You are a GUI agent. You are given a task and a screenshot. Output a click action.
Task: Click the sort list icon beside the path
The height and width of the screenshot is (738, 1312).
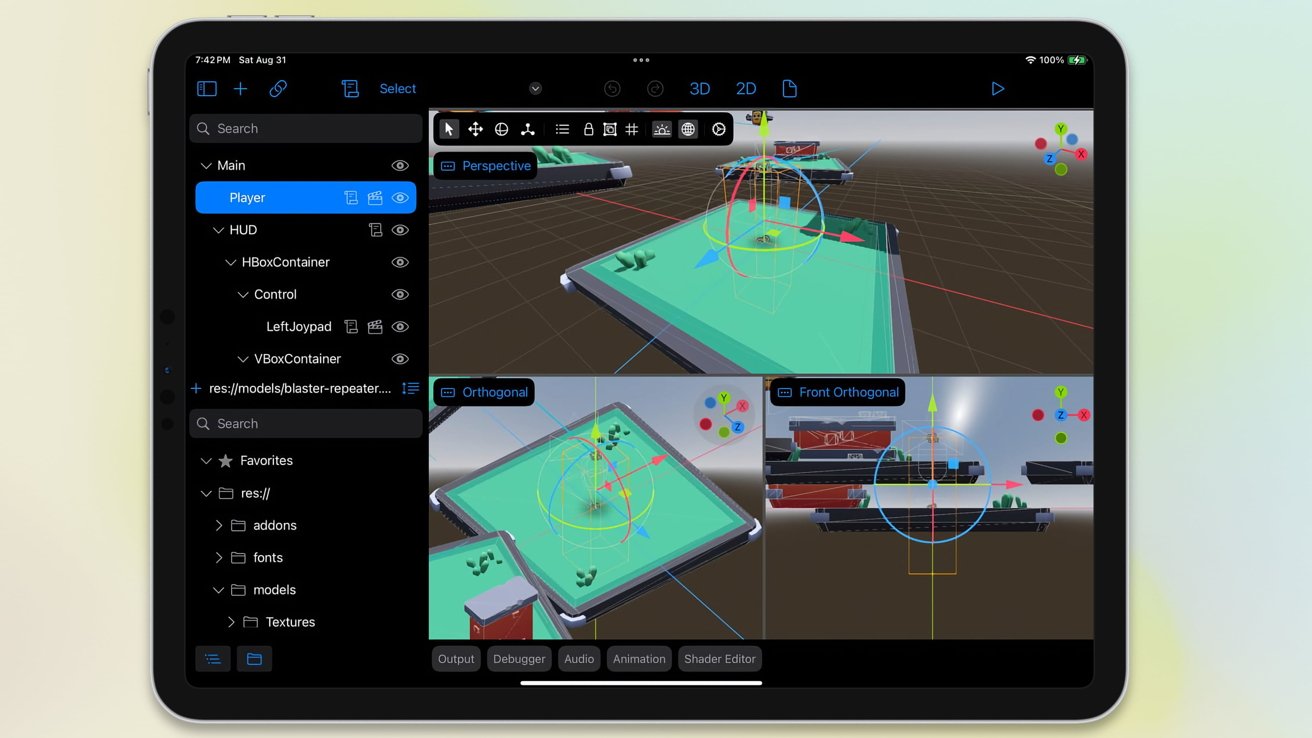tap(410, 388)
